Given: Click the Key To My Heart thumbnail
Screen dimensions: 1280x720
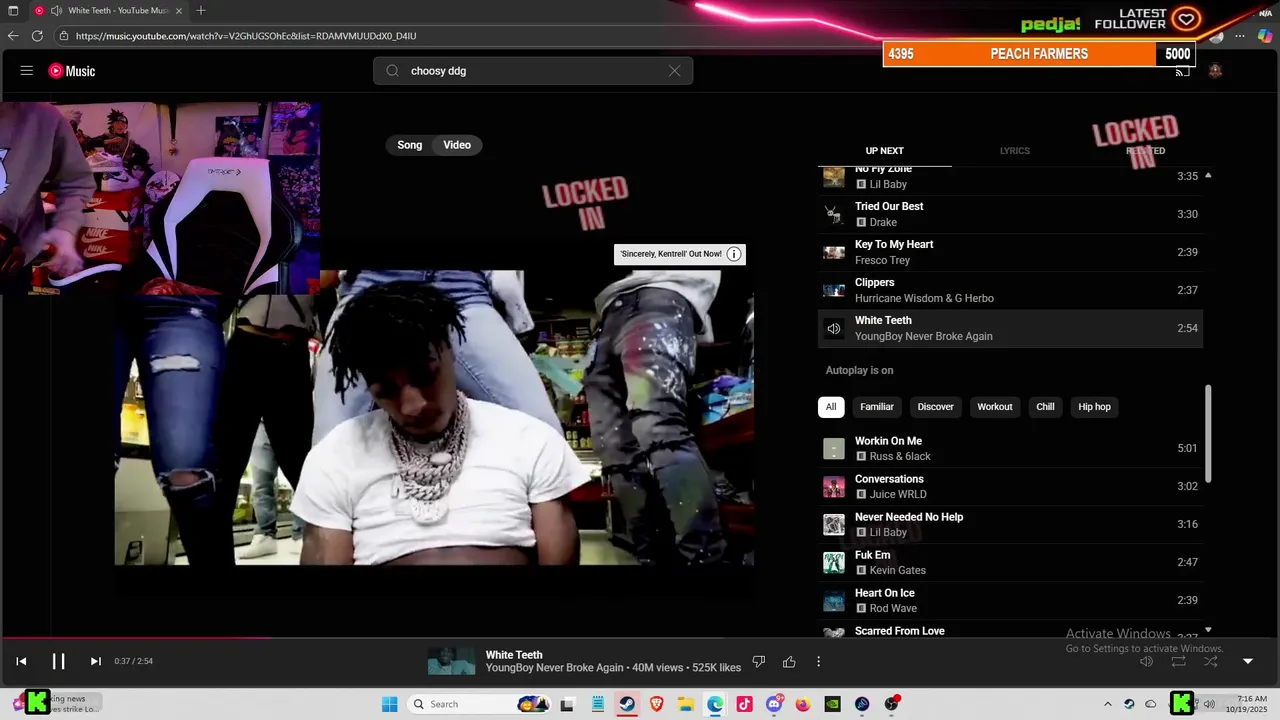Looking at the screenshot, I should 834,252.
